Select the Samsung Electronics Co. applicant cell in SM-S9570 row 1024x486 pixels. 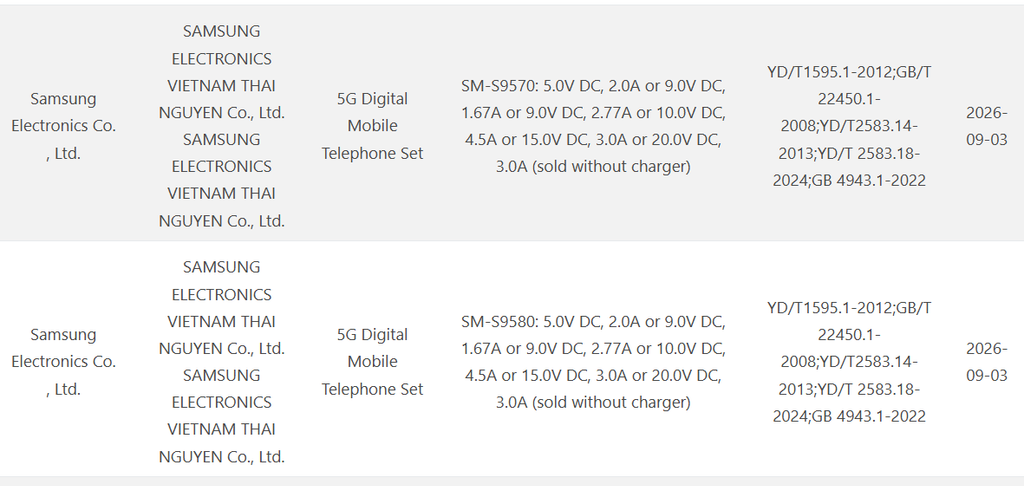coord(63,126)
